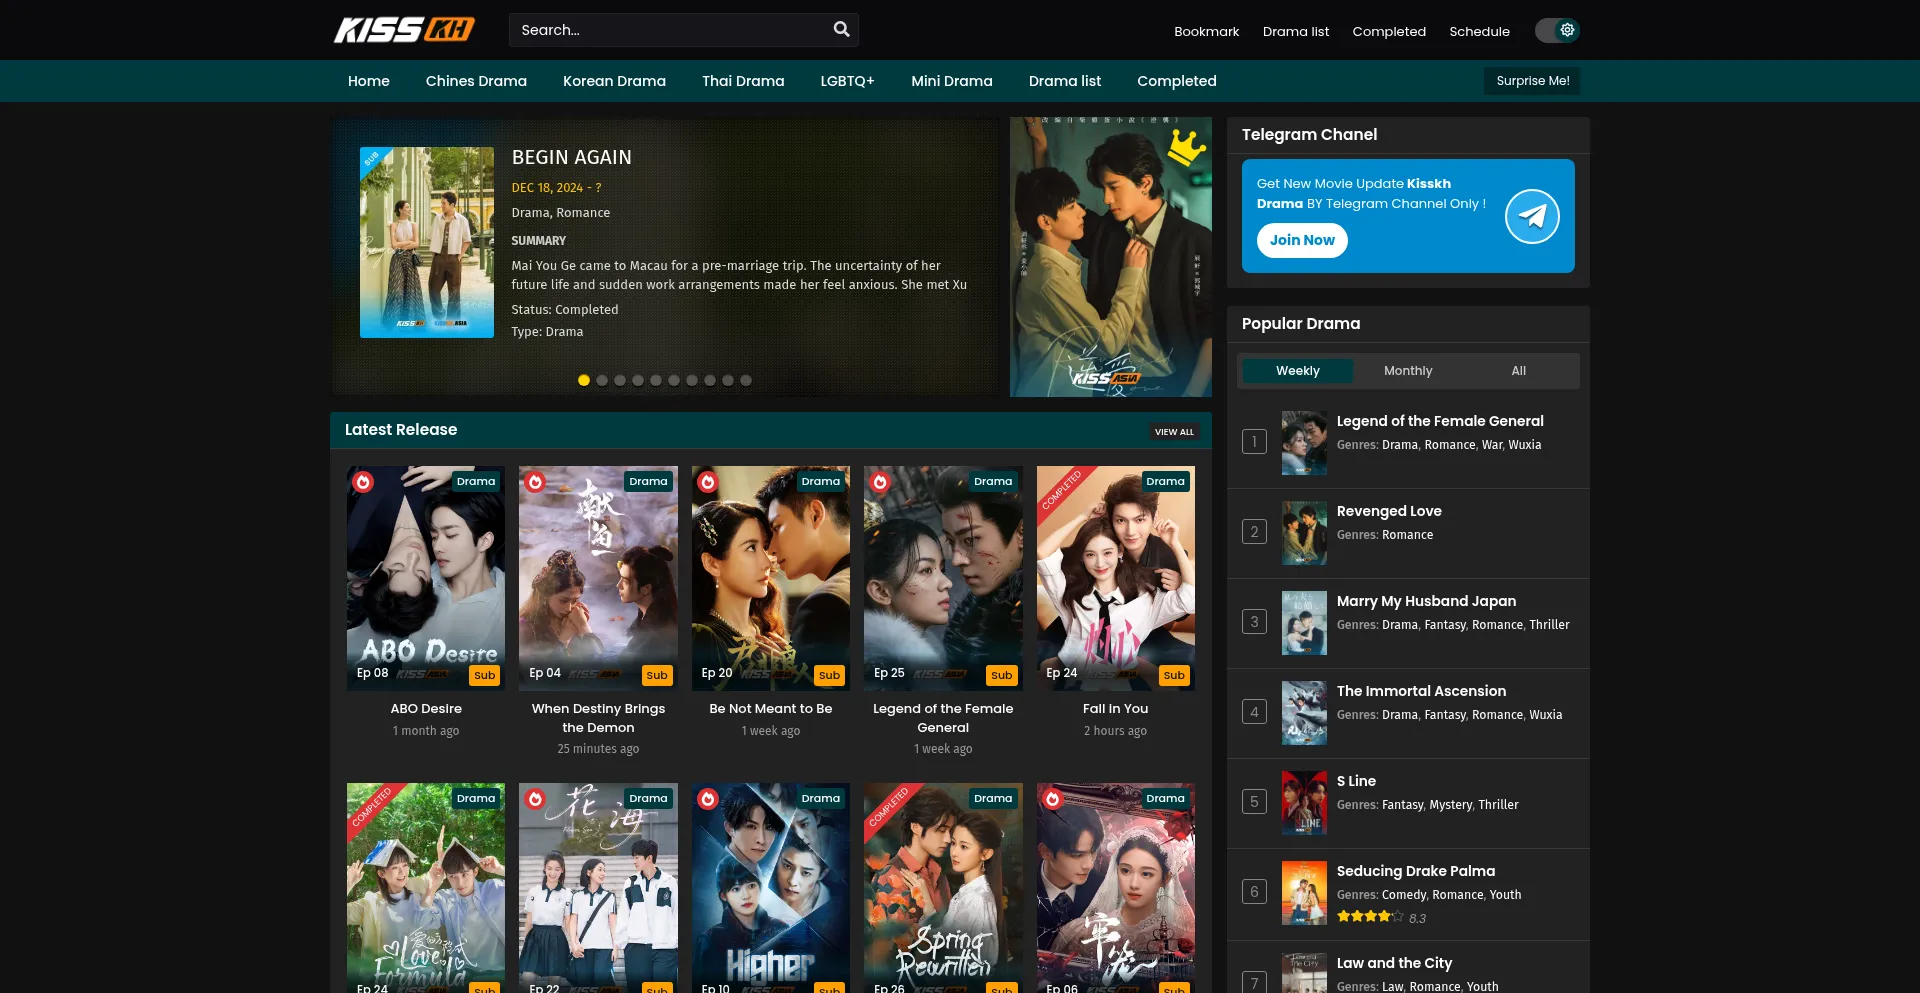Toggle the dark mode theme switch
Viewport: 1920px width, 993px height.
[1557, 30]
